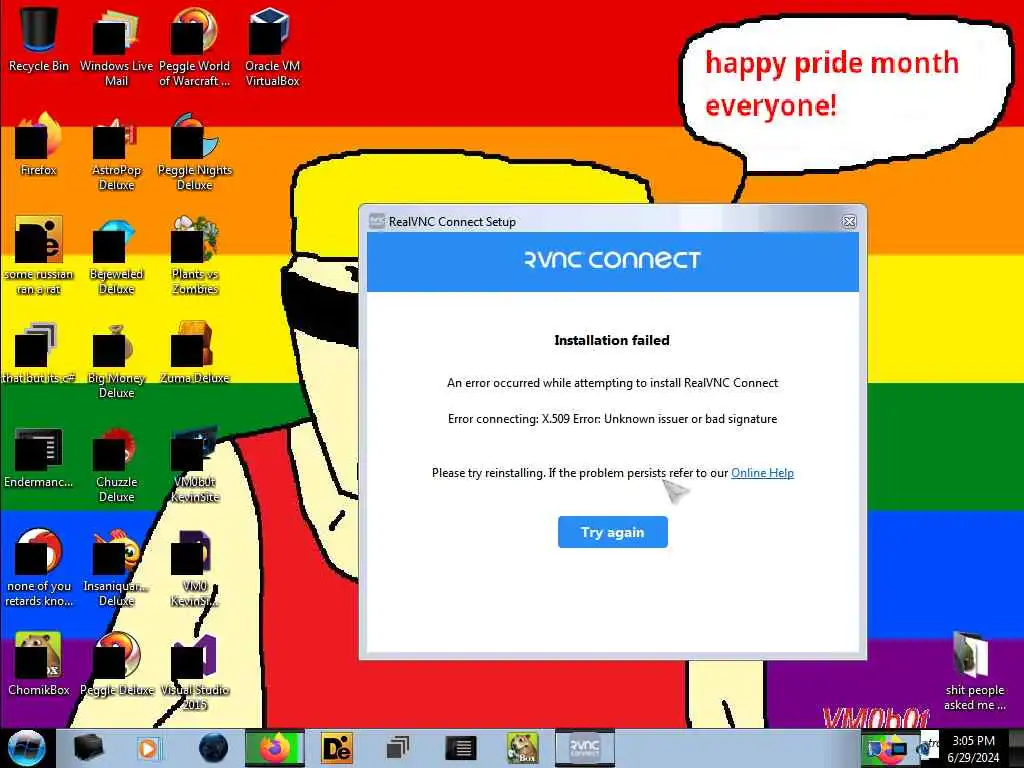Open the Endermanc... desktop icon
This screenshot has width=1024, height=768.
click(x=39, y=457)
